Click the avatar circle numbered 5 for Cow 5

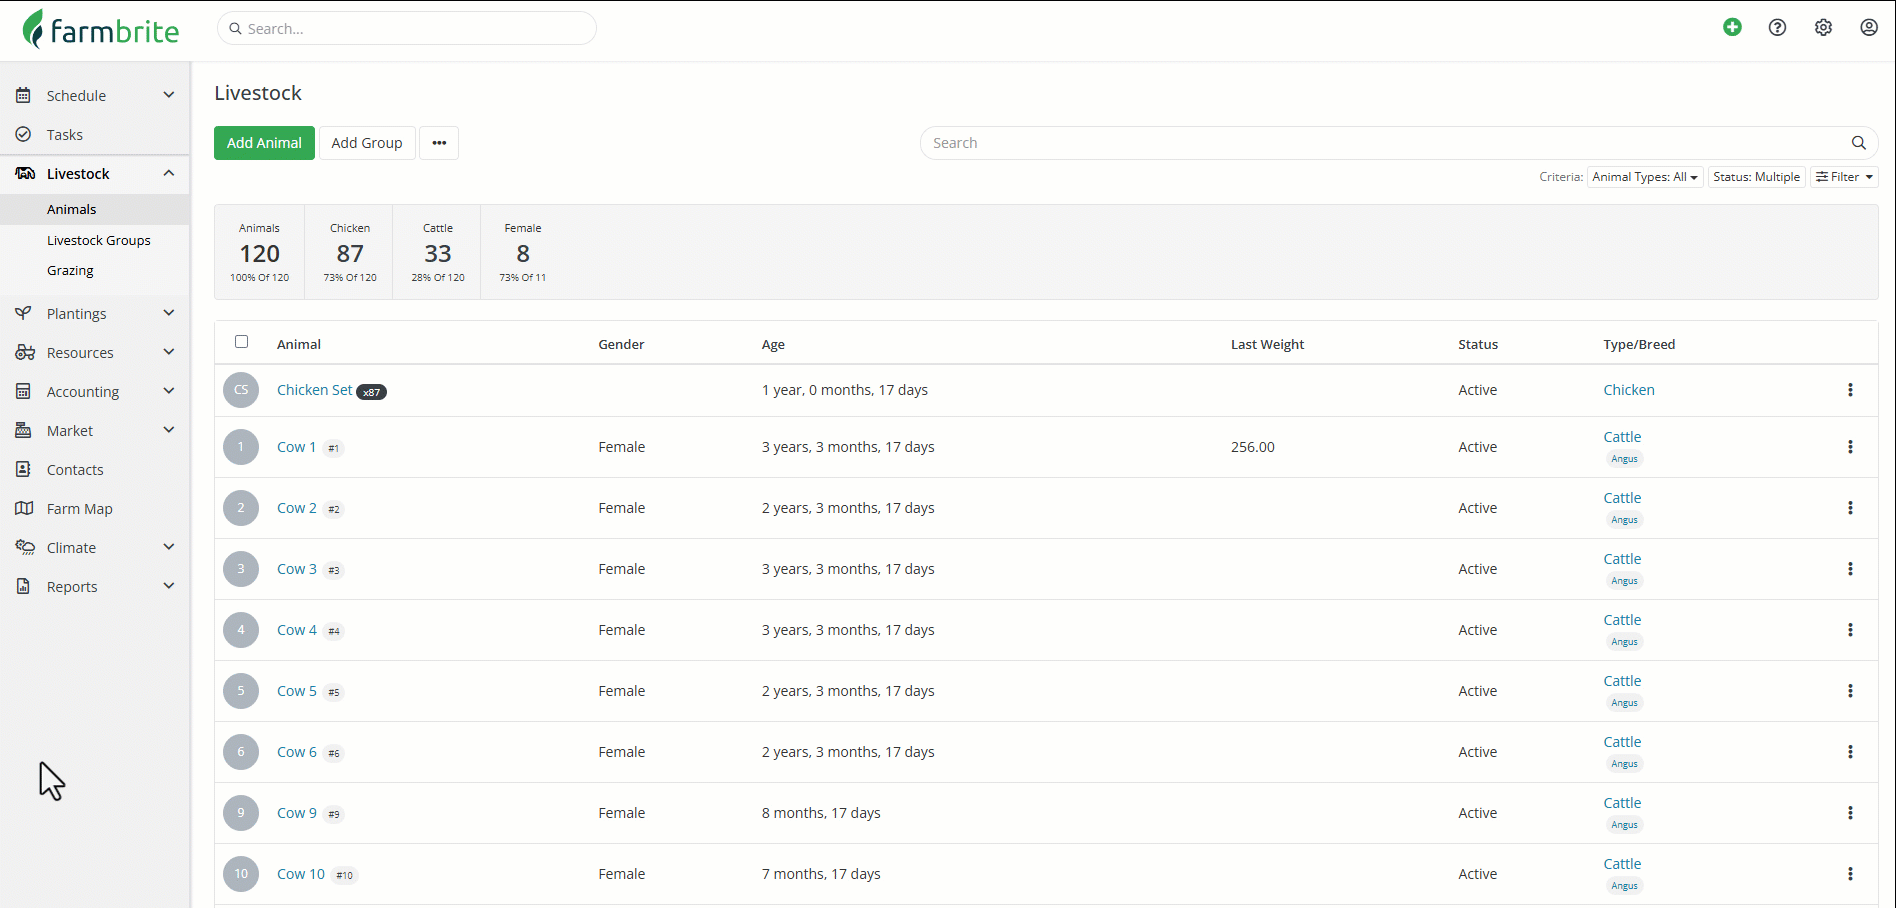(241, 691)
